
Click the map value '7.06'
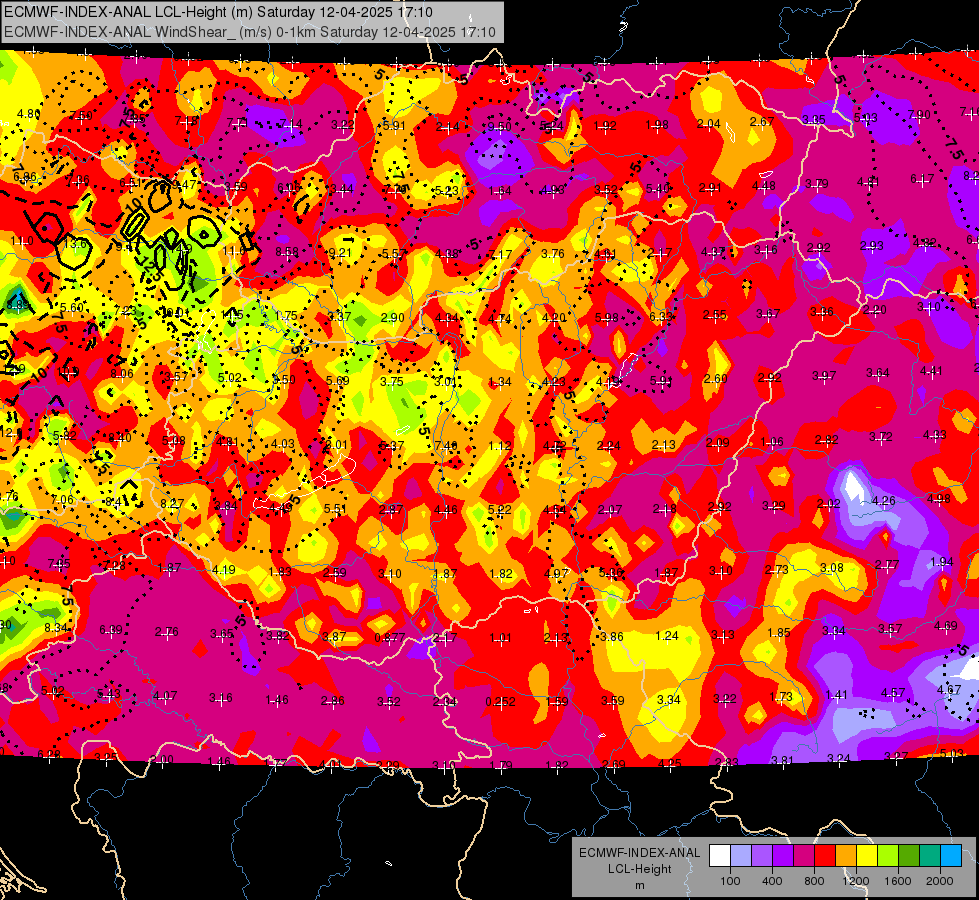pyautogui.click(x=62, y=500)
